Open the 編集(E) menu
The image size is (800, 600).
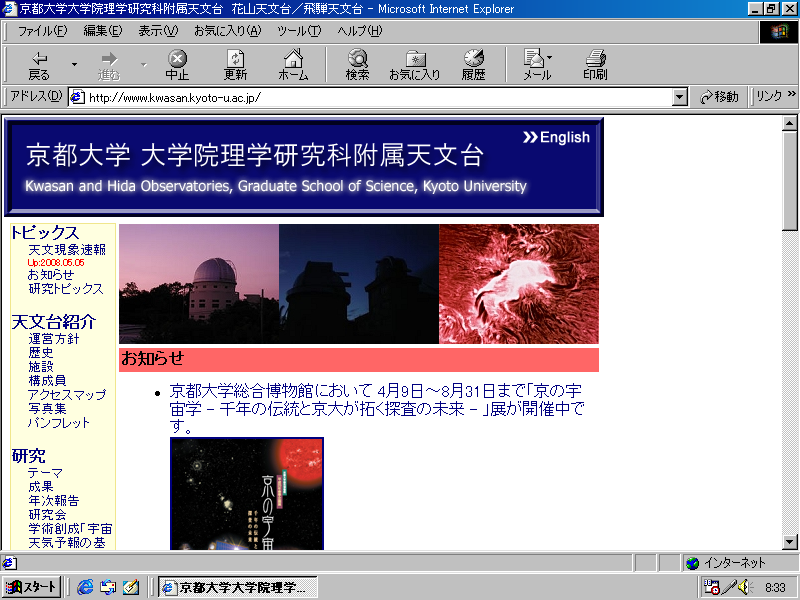point(103,31)
